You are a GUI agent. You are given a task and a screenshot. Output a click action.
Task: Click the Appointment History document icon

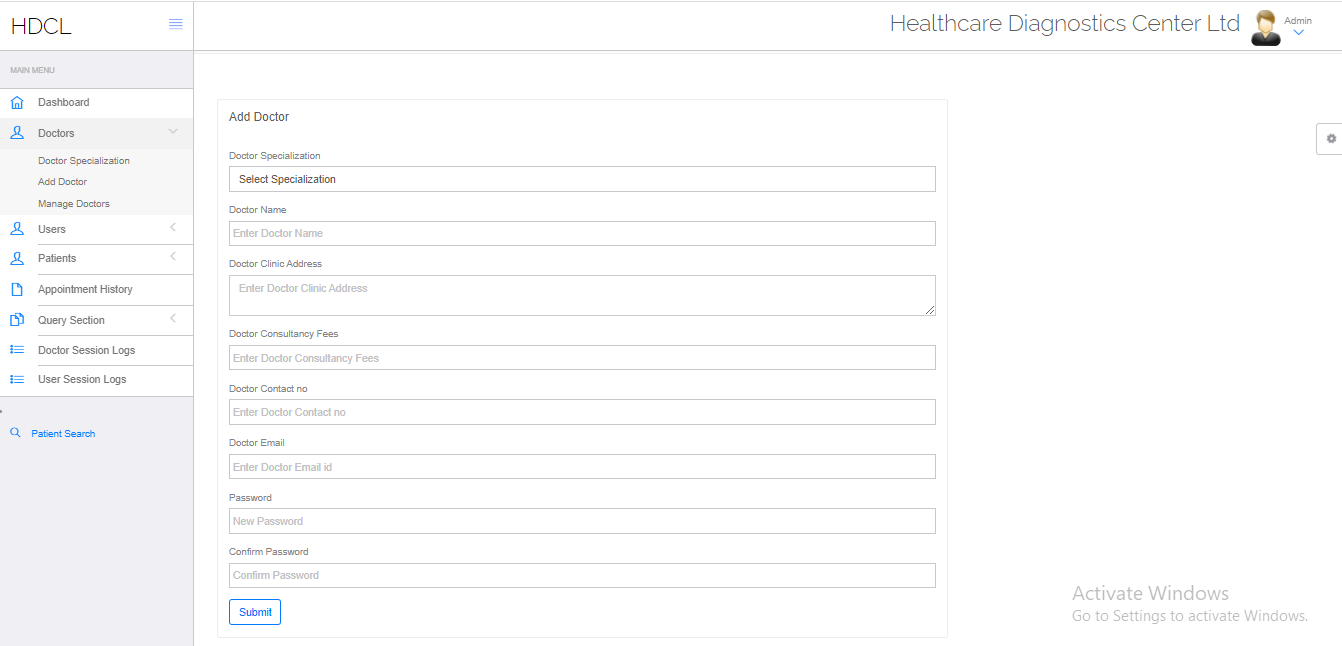tap(16, 289)
